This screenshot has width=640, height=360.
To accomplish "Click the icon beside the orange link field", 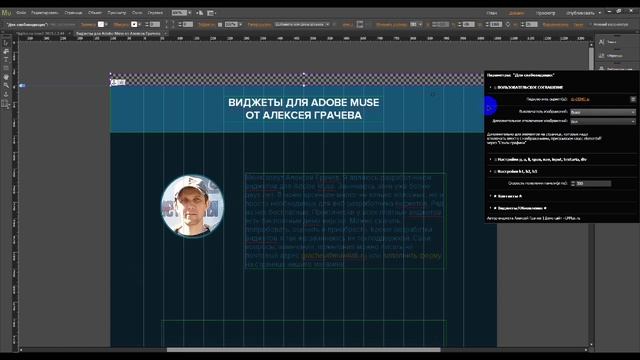I will (633, 99).
